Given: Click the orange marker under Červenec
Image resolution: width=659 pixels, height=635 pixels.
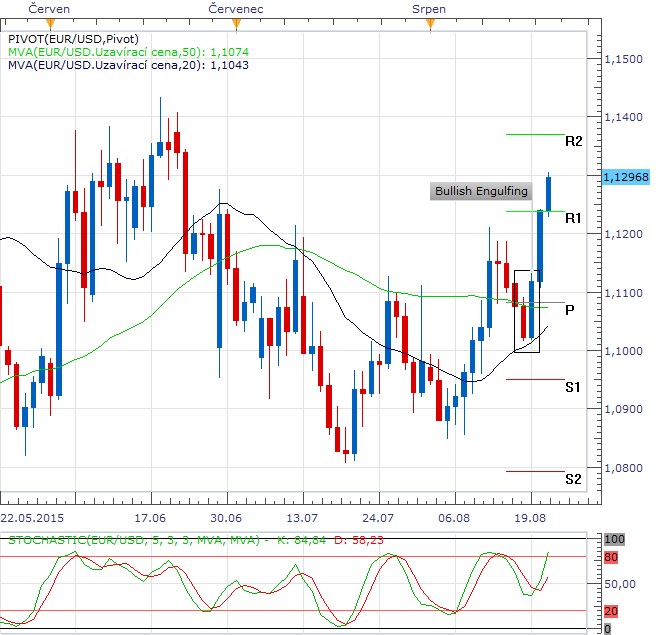Looking at the screenshot, I should [235, 22].
